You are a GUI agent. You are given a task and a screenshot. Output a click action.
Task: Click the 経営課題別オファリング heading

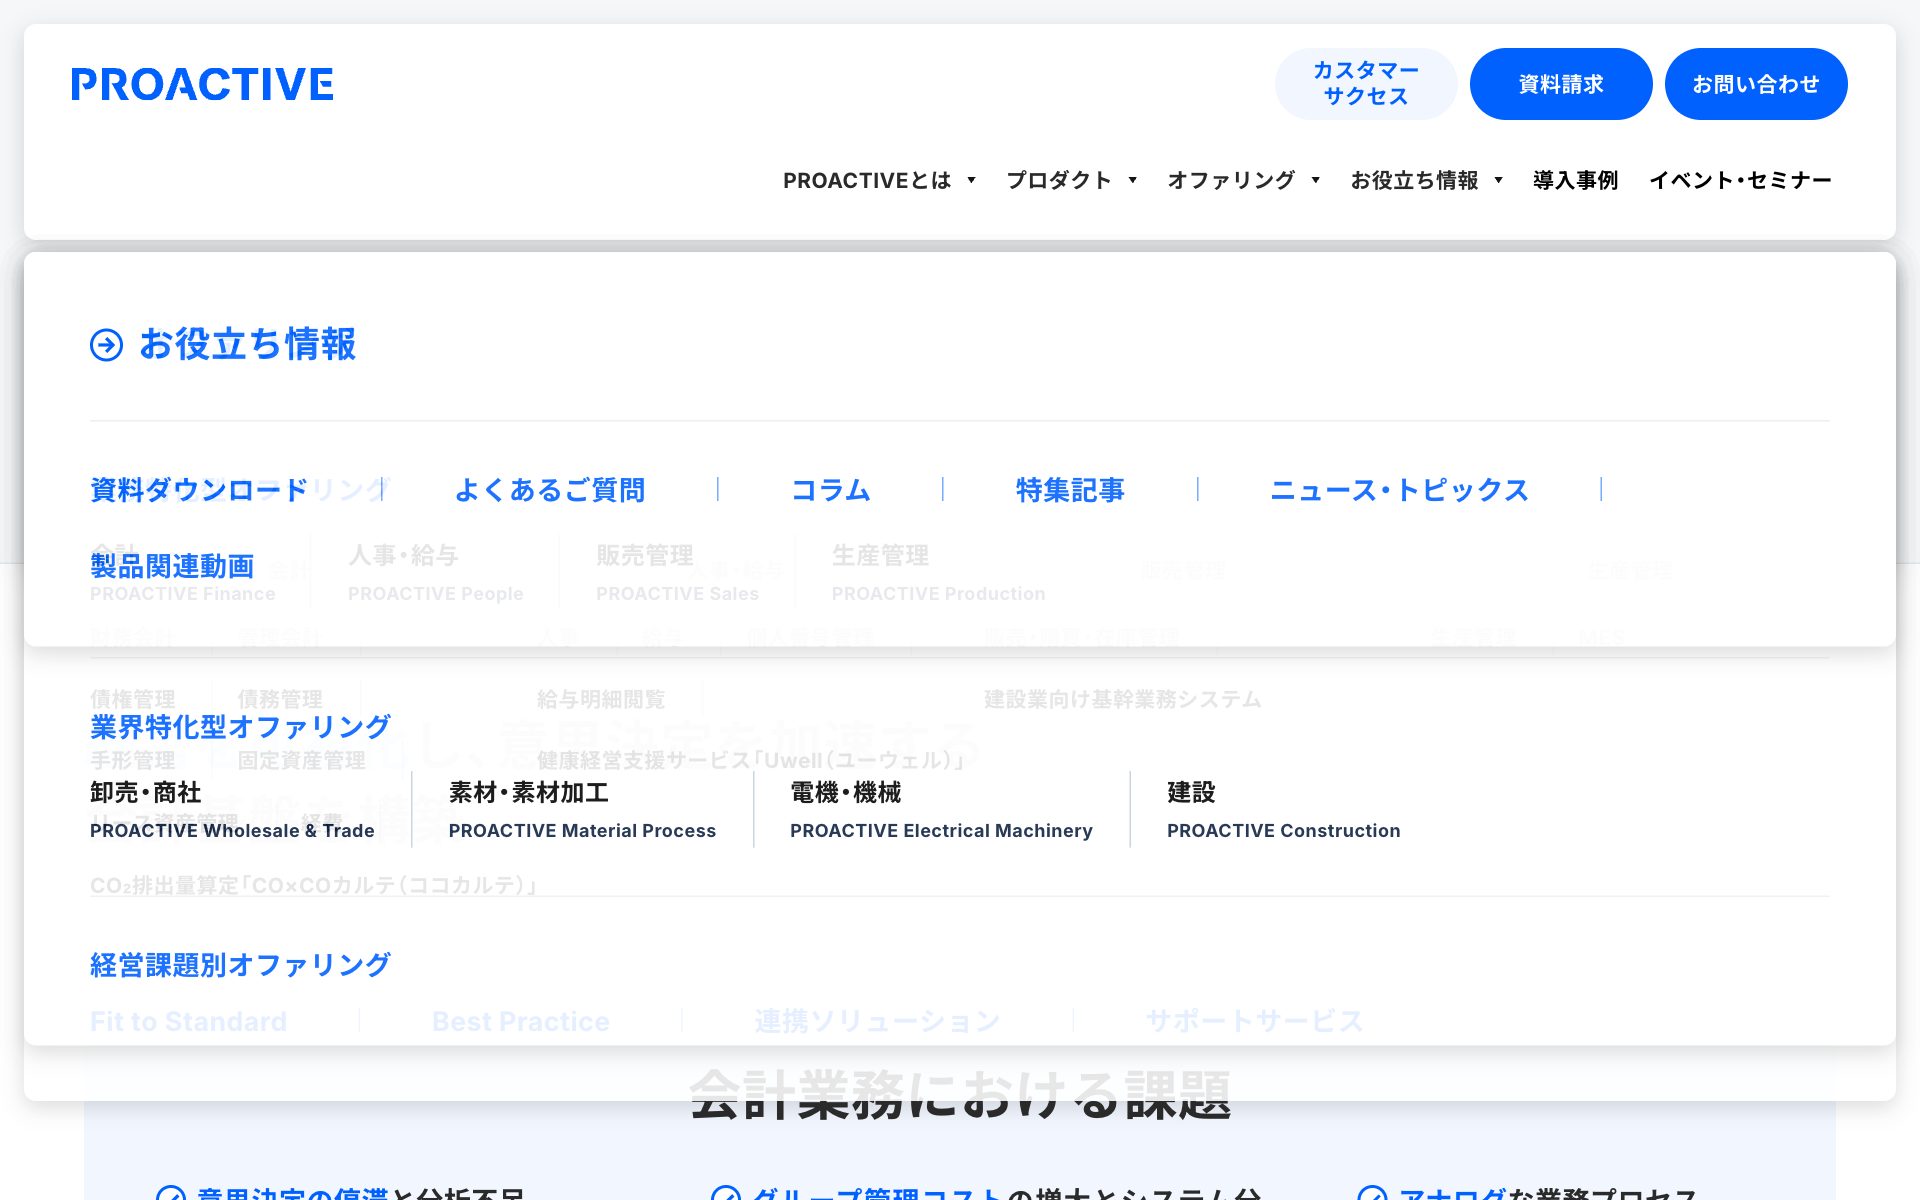point(240,965)
